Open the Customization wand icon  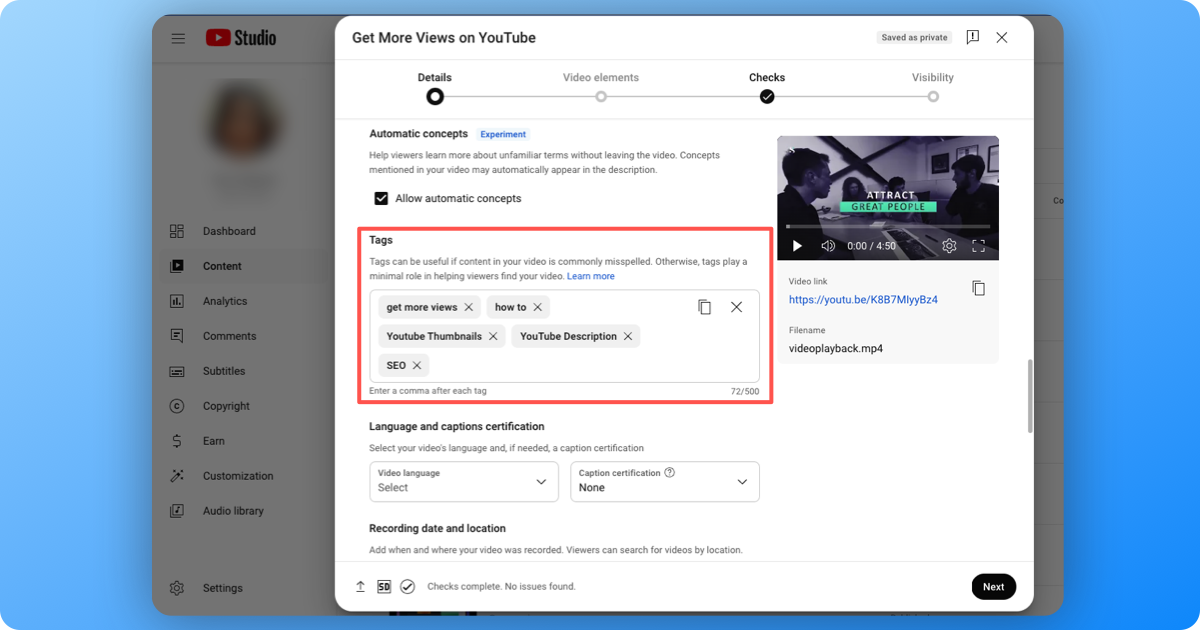point(177,476)
